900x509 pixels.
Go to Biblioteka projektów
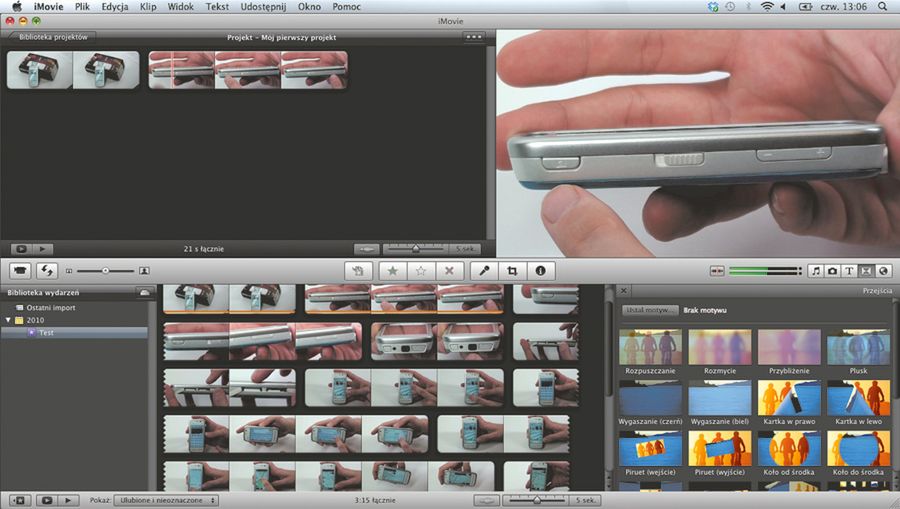click(x=53, y=37)
